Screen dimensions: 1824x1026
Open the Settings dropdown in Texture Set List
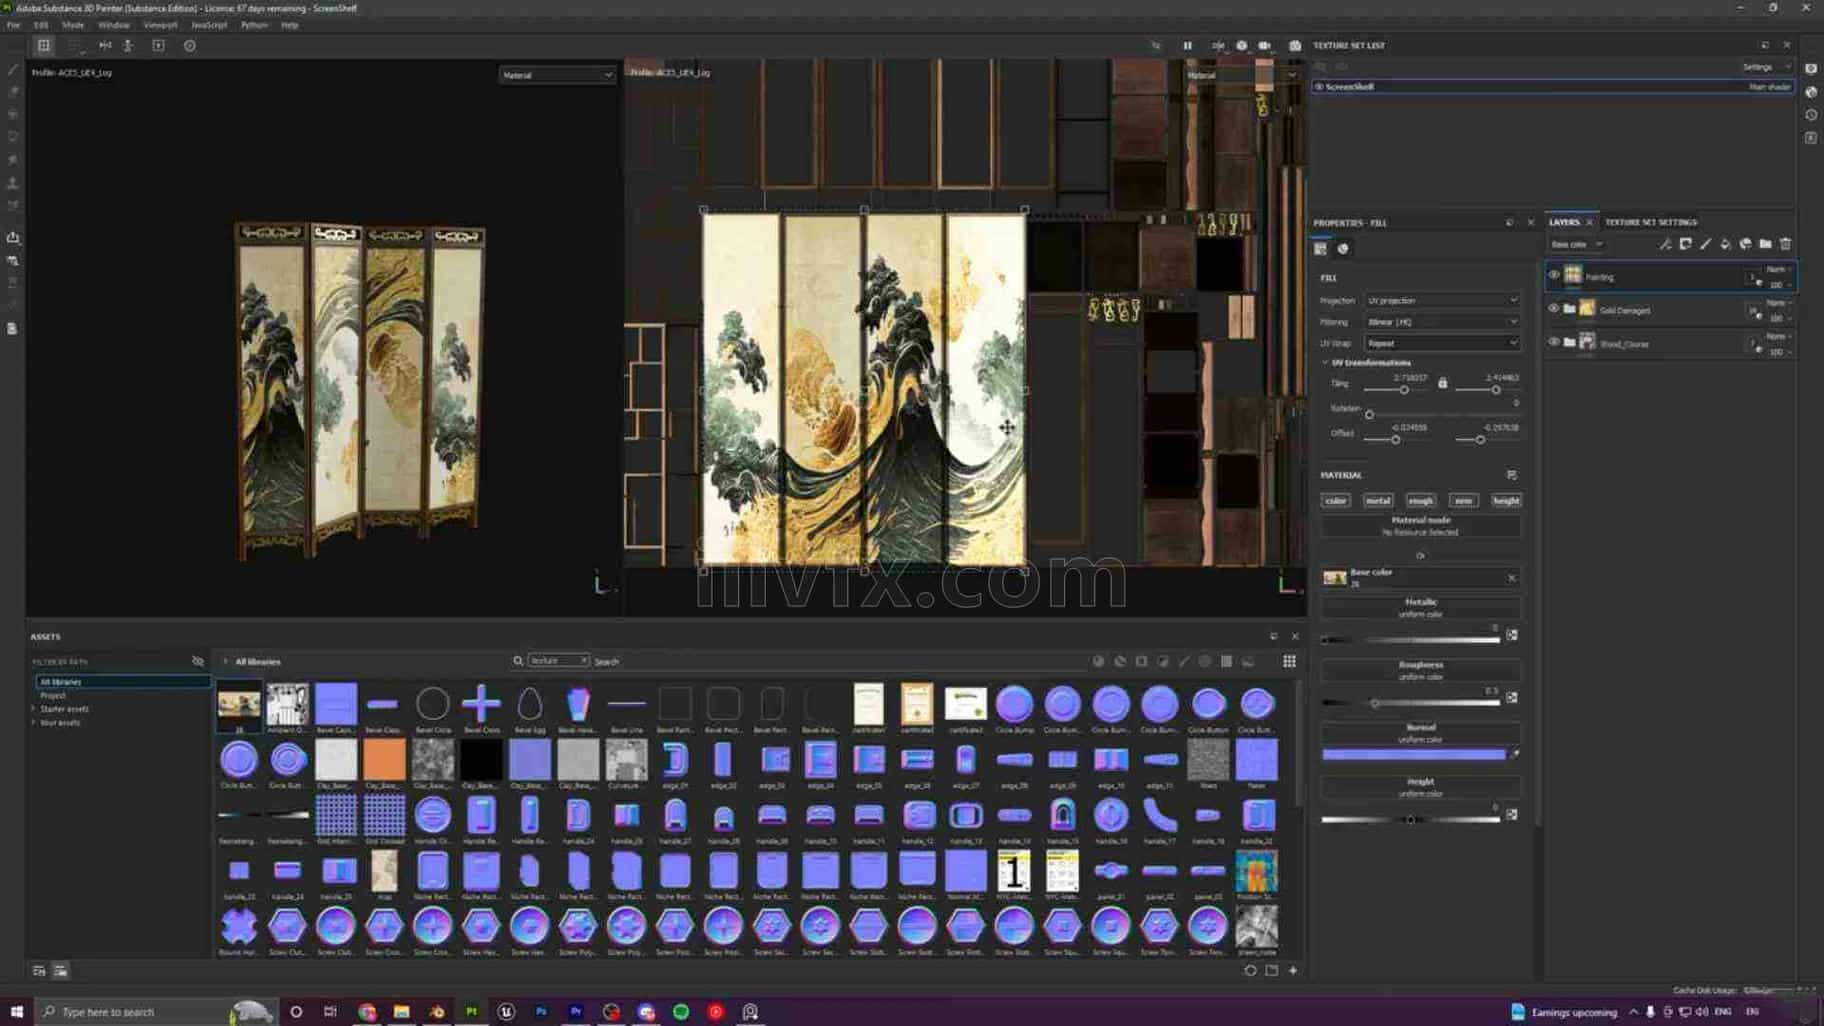pyautogui.click(x=1766, y=67)
